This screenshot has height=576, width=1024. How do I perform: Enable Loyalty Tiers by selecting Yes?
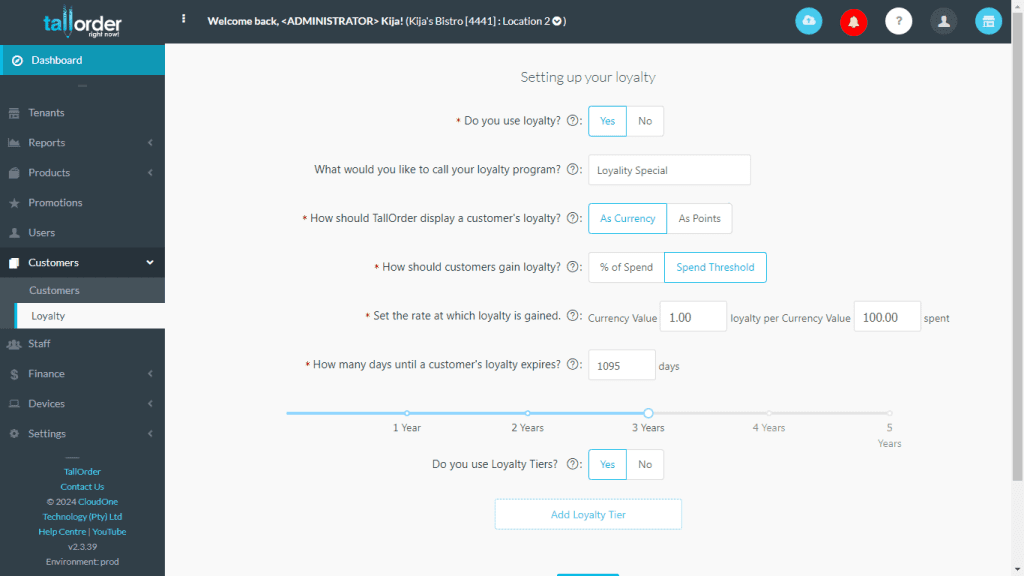click(x=607, y=464)
